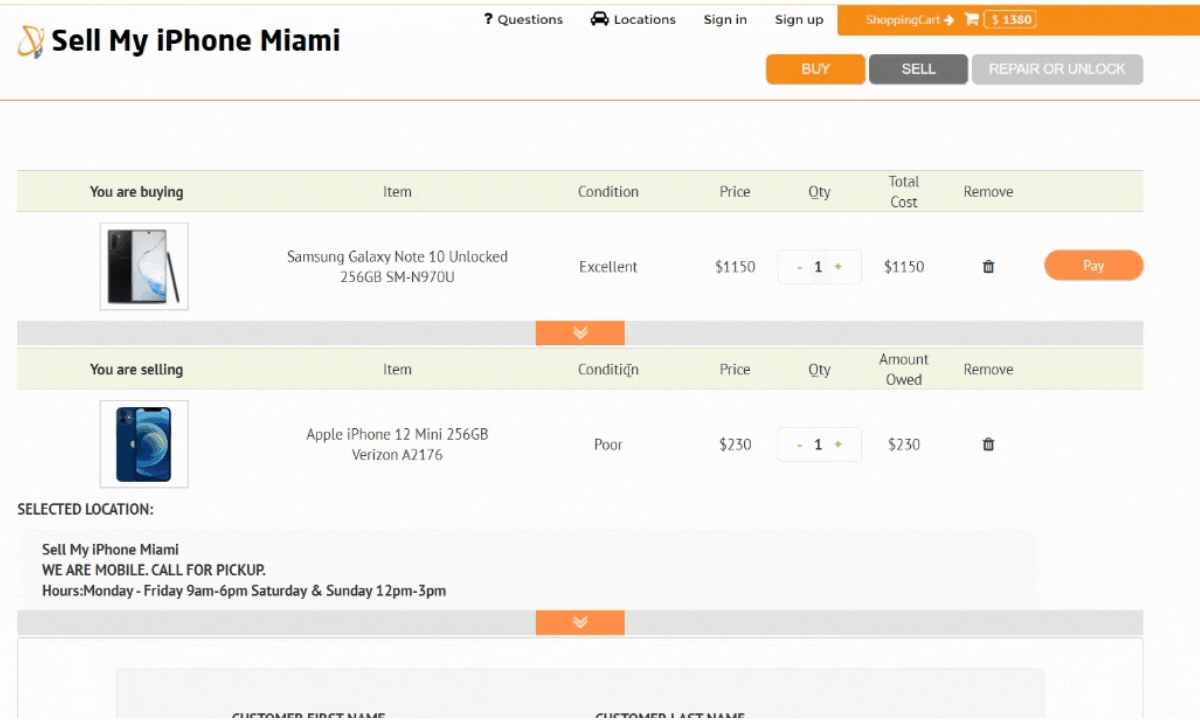Click the car icon beside Locations
Screen dimensions: 1200x720
click(x=600, y=19)
